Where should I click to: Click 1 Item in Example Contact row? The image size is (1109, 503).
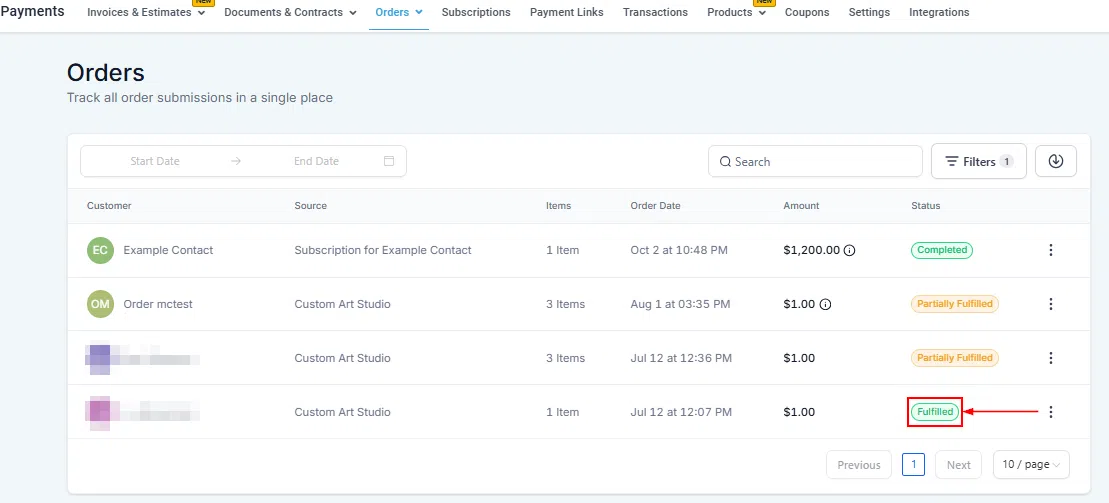562,250
